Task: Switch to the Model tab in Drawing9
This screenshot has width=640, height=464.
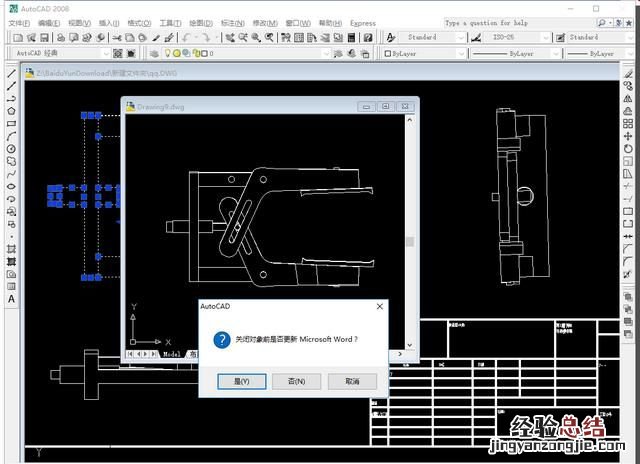Action: point(172,353)
